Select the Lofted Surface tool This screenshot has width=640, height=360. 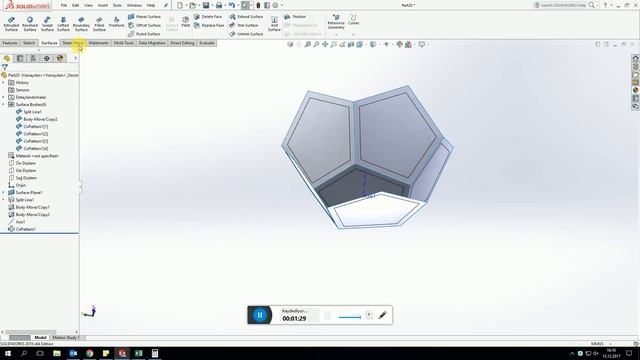click(x=63, y=24)
